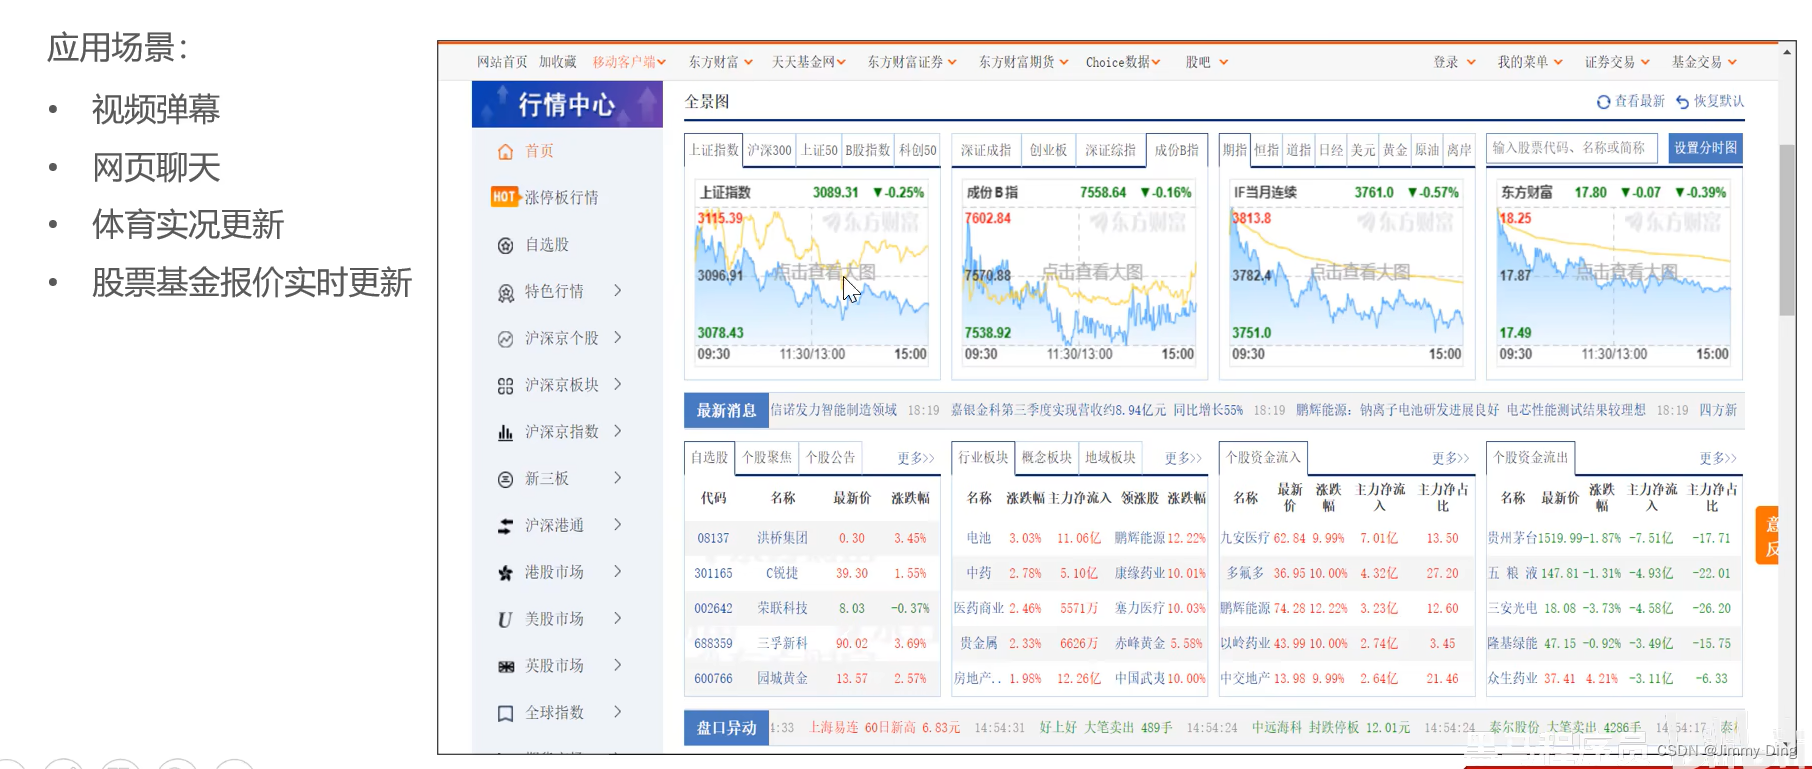
Task: Switch to the 地域板块 tab
Action: 1110,457
